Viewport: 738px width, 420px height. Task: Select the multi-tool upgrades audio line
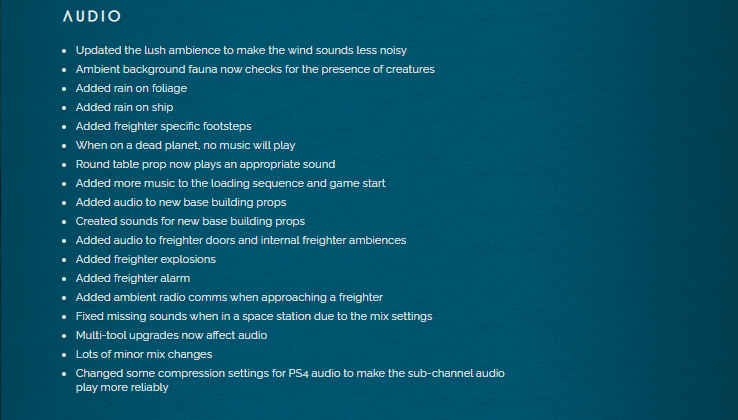(171, 335)
